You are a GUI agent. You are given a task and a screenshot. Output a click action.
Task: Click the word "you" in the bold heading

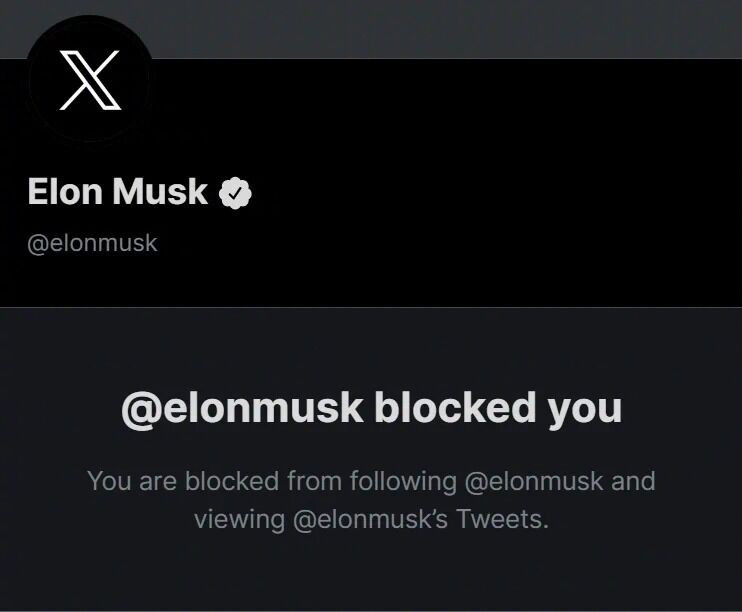(x=585, y=410)
